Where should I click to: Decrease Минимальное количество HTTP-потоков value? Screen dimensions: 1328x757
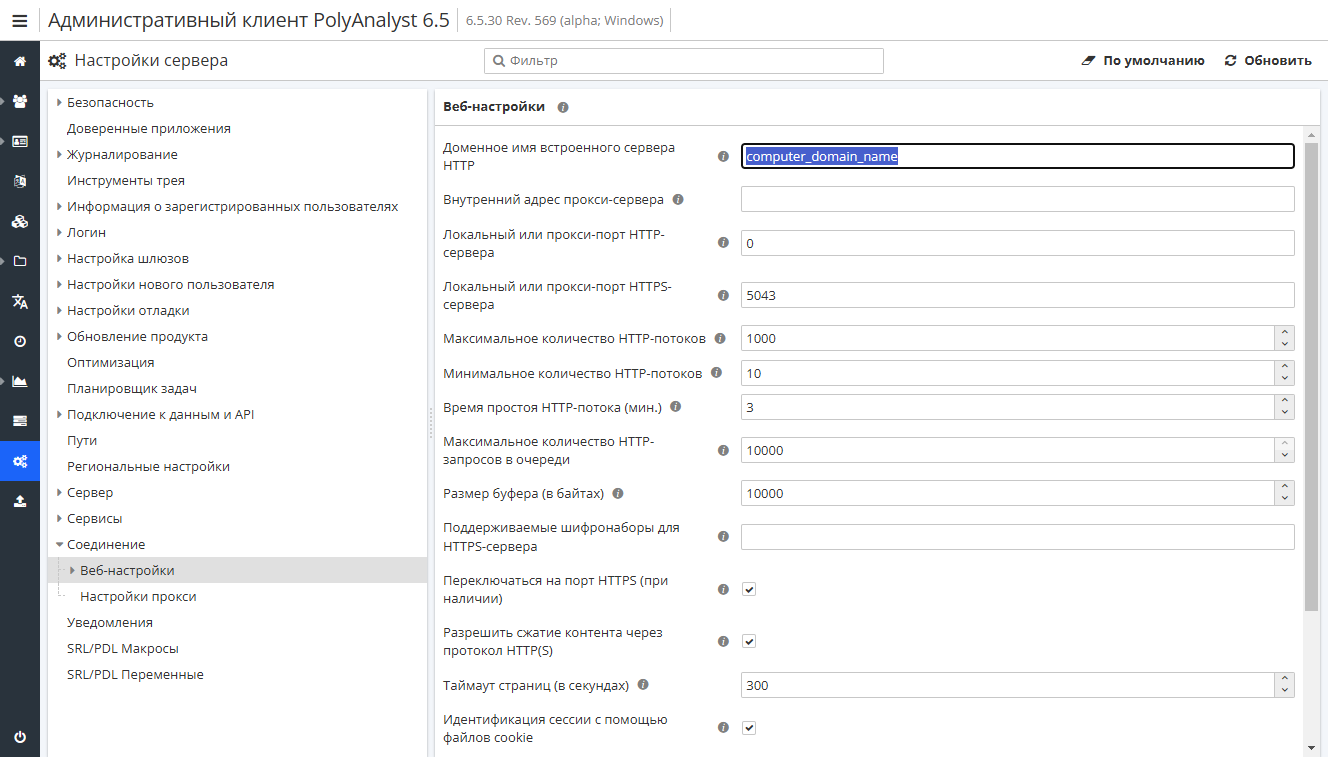tap(1285, 379)
